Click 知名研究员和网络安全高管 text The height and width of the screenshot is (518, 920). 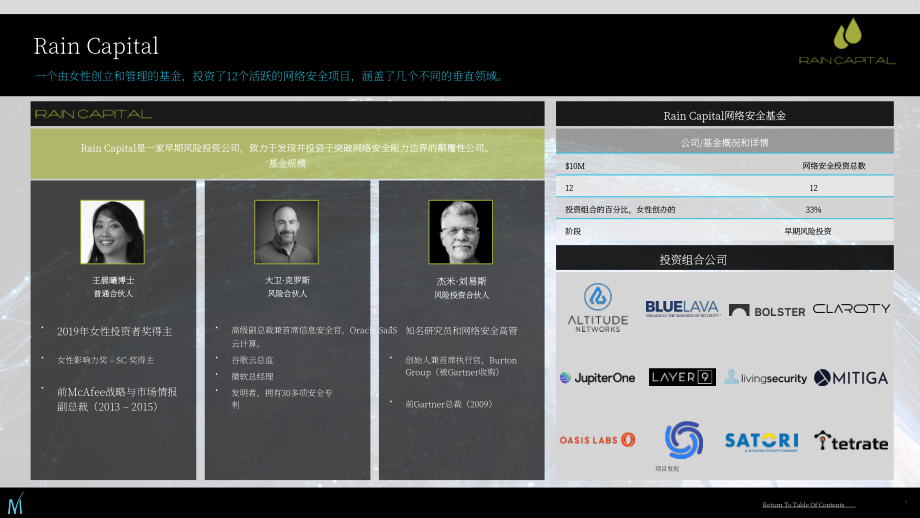(461, 331)
